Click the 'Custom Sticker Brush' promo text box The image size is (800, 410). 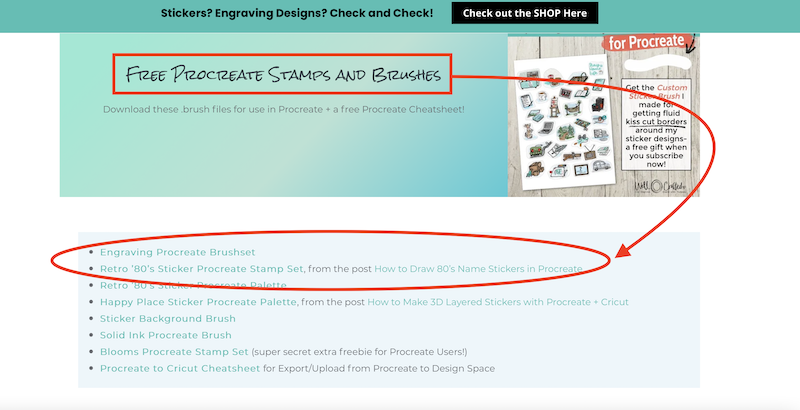tap(656, 125)
